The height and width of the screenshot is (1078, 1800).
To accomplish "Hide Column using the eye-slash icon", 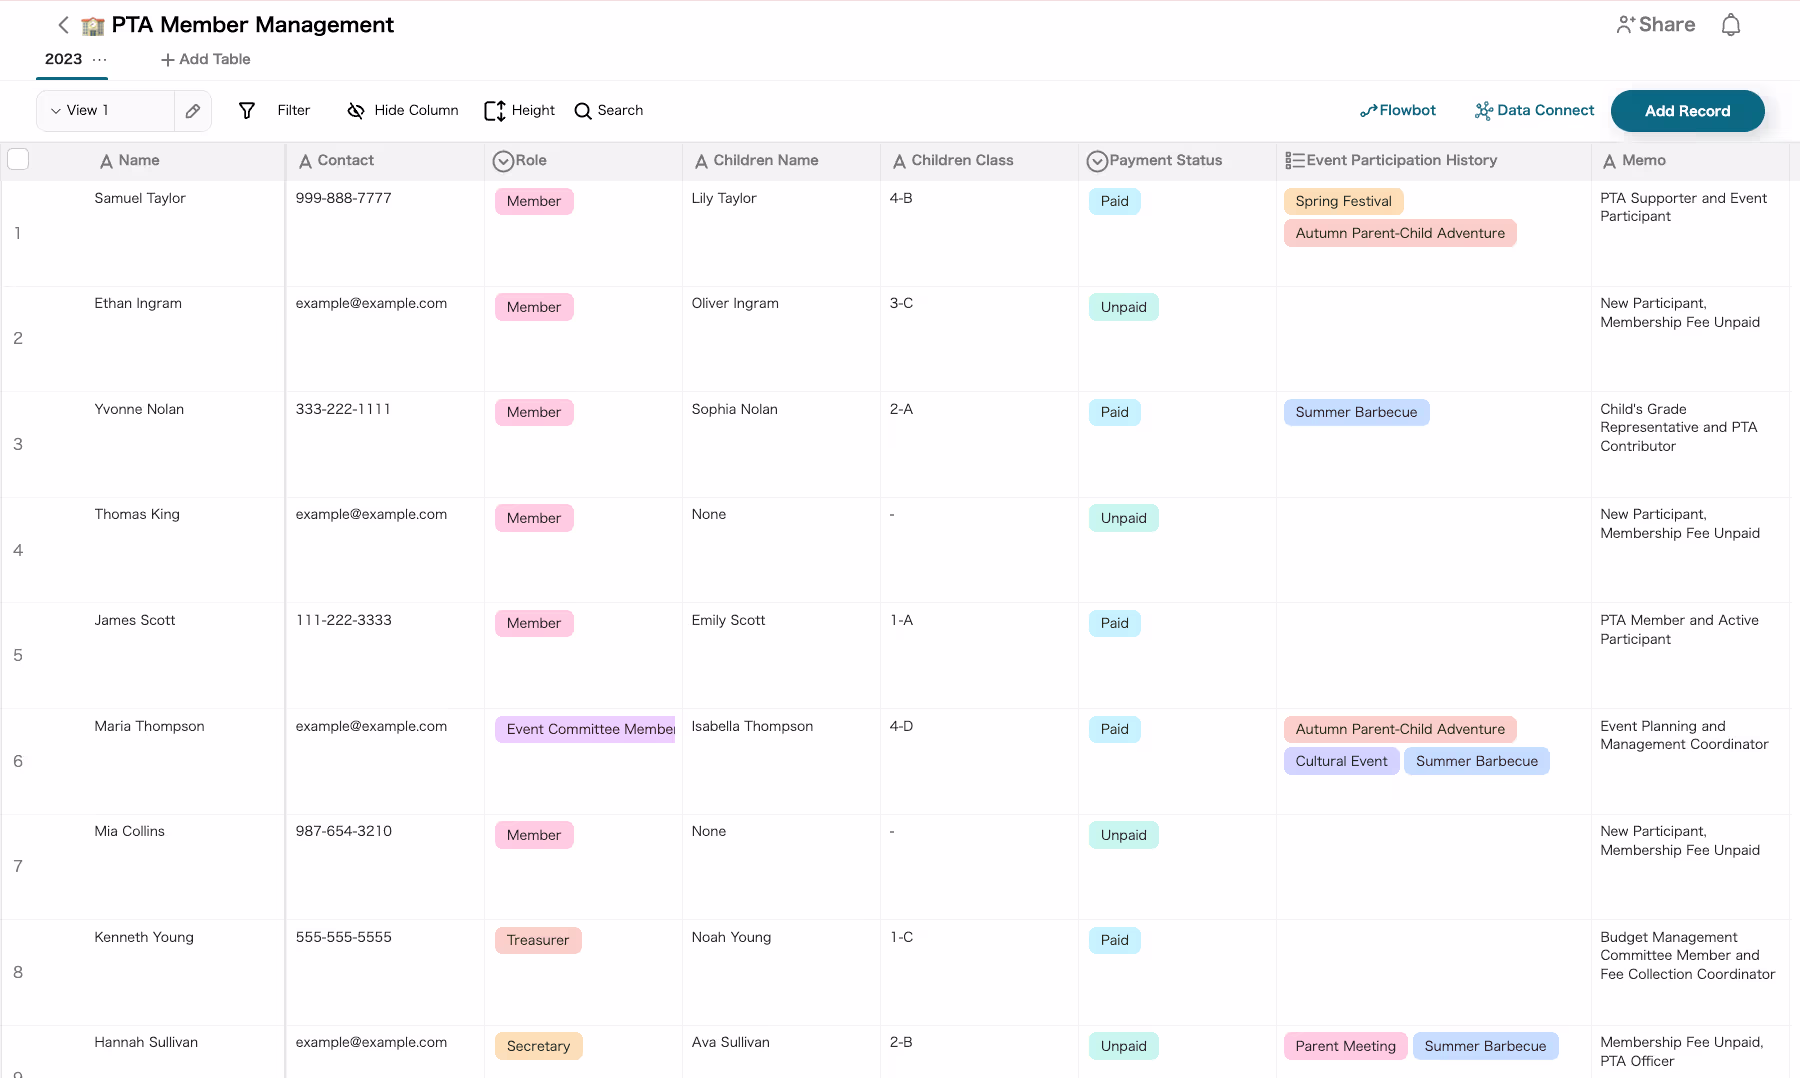I will click(355, 111).
